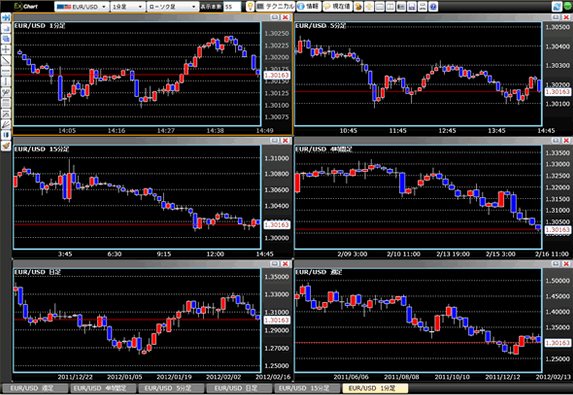Click the 1.30163 price label in 週足 chart
Image resolution: width=573 pixels, height=395 pixels.
click(557, 343)
